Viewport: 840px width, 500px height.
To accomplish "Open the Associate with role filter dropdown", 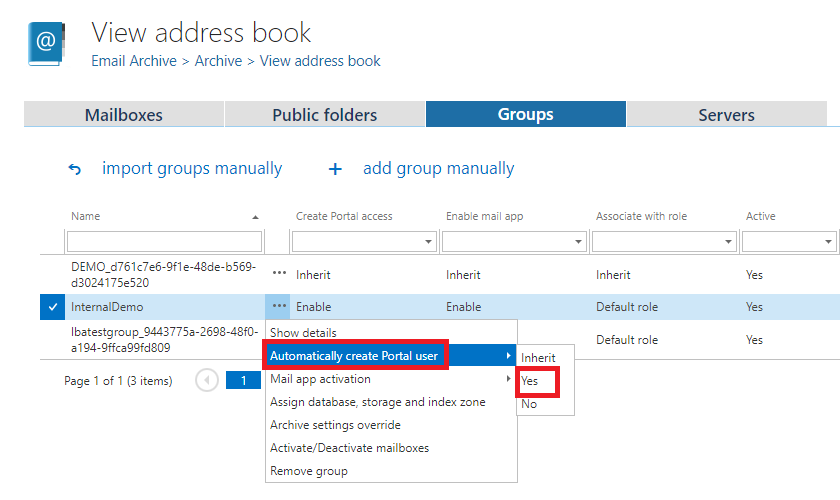I will (728, 242).
